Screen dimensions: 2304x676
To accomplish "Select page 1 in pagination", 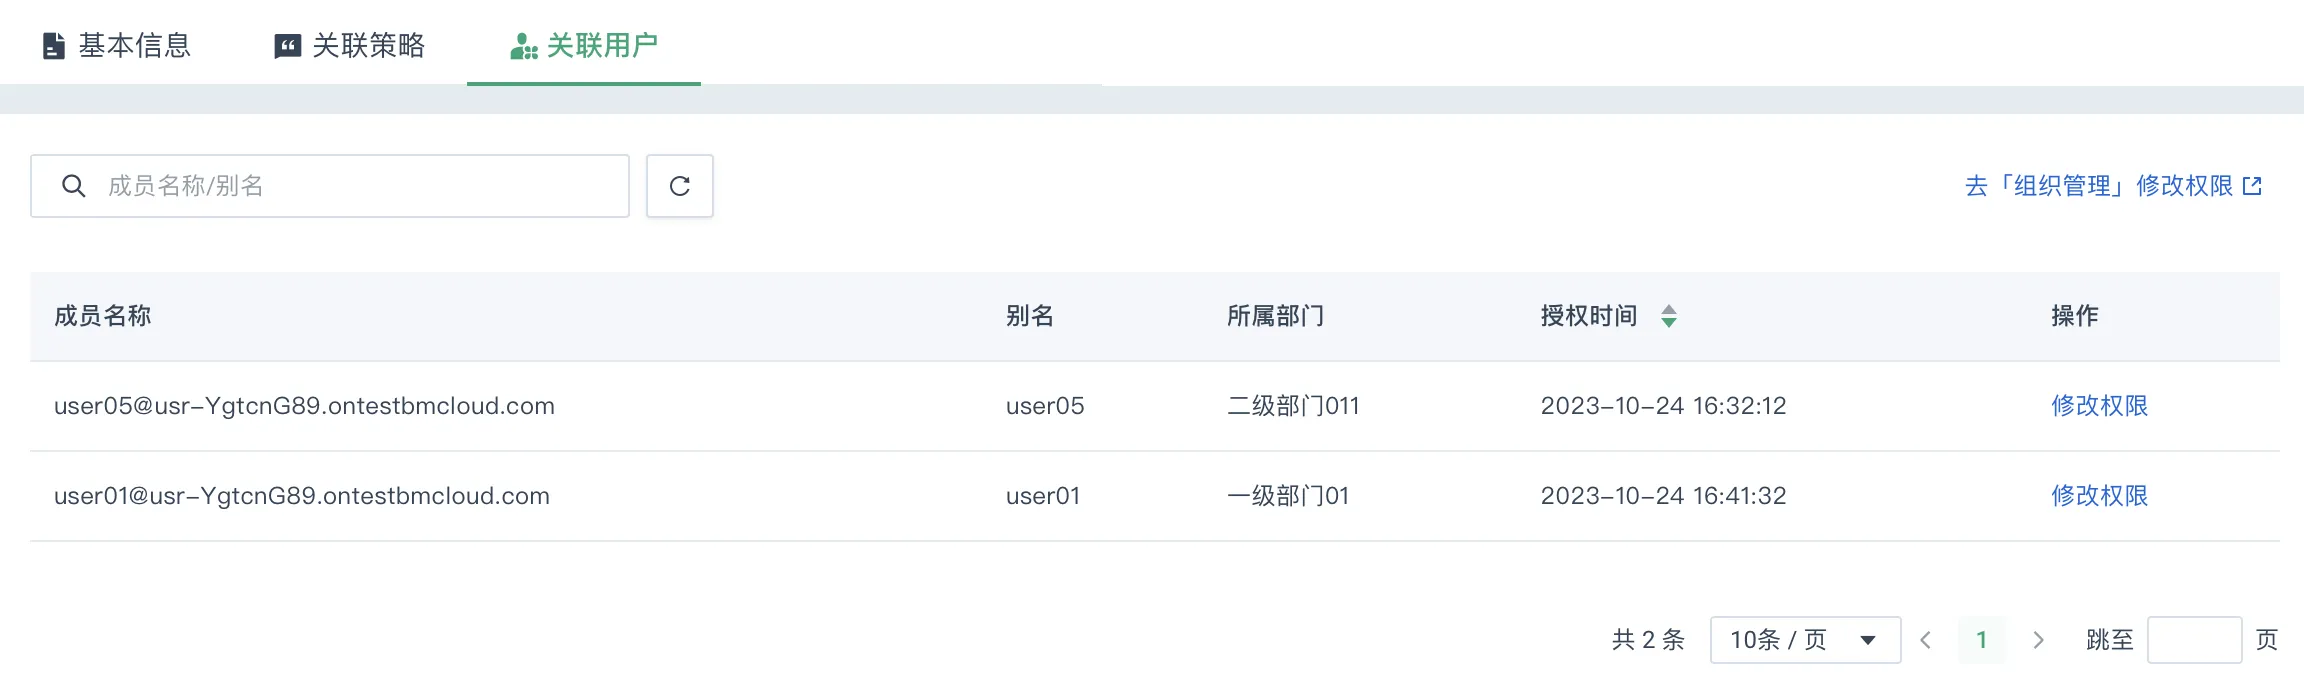I will pyautogui.click(x=1982, y=640).
